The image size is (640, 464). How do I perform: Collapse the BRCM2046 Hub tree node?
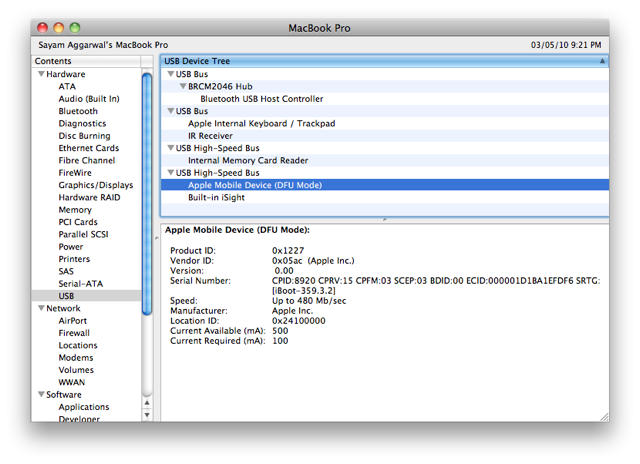(182, 87)
